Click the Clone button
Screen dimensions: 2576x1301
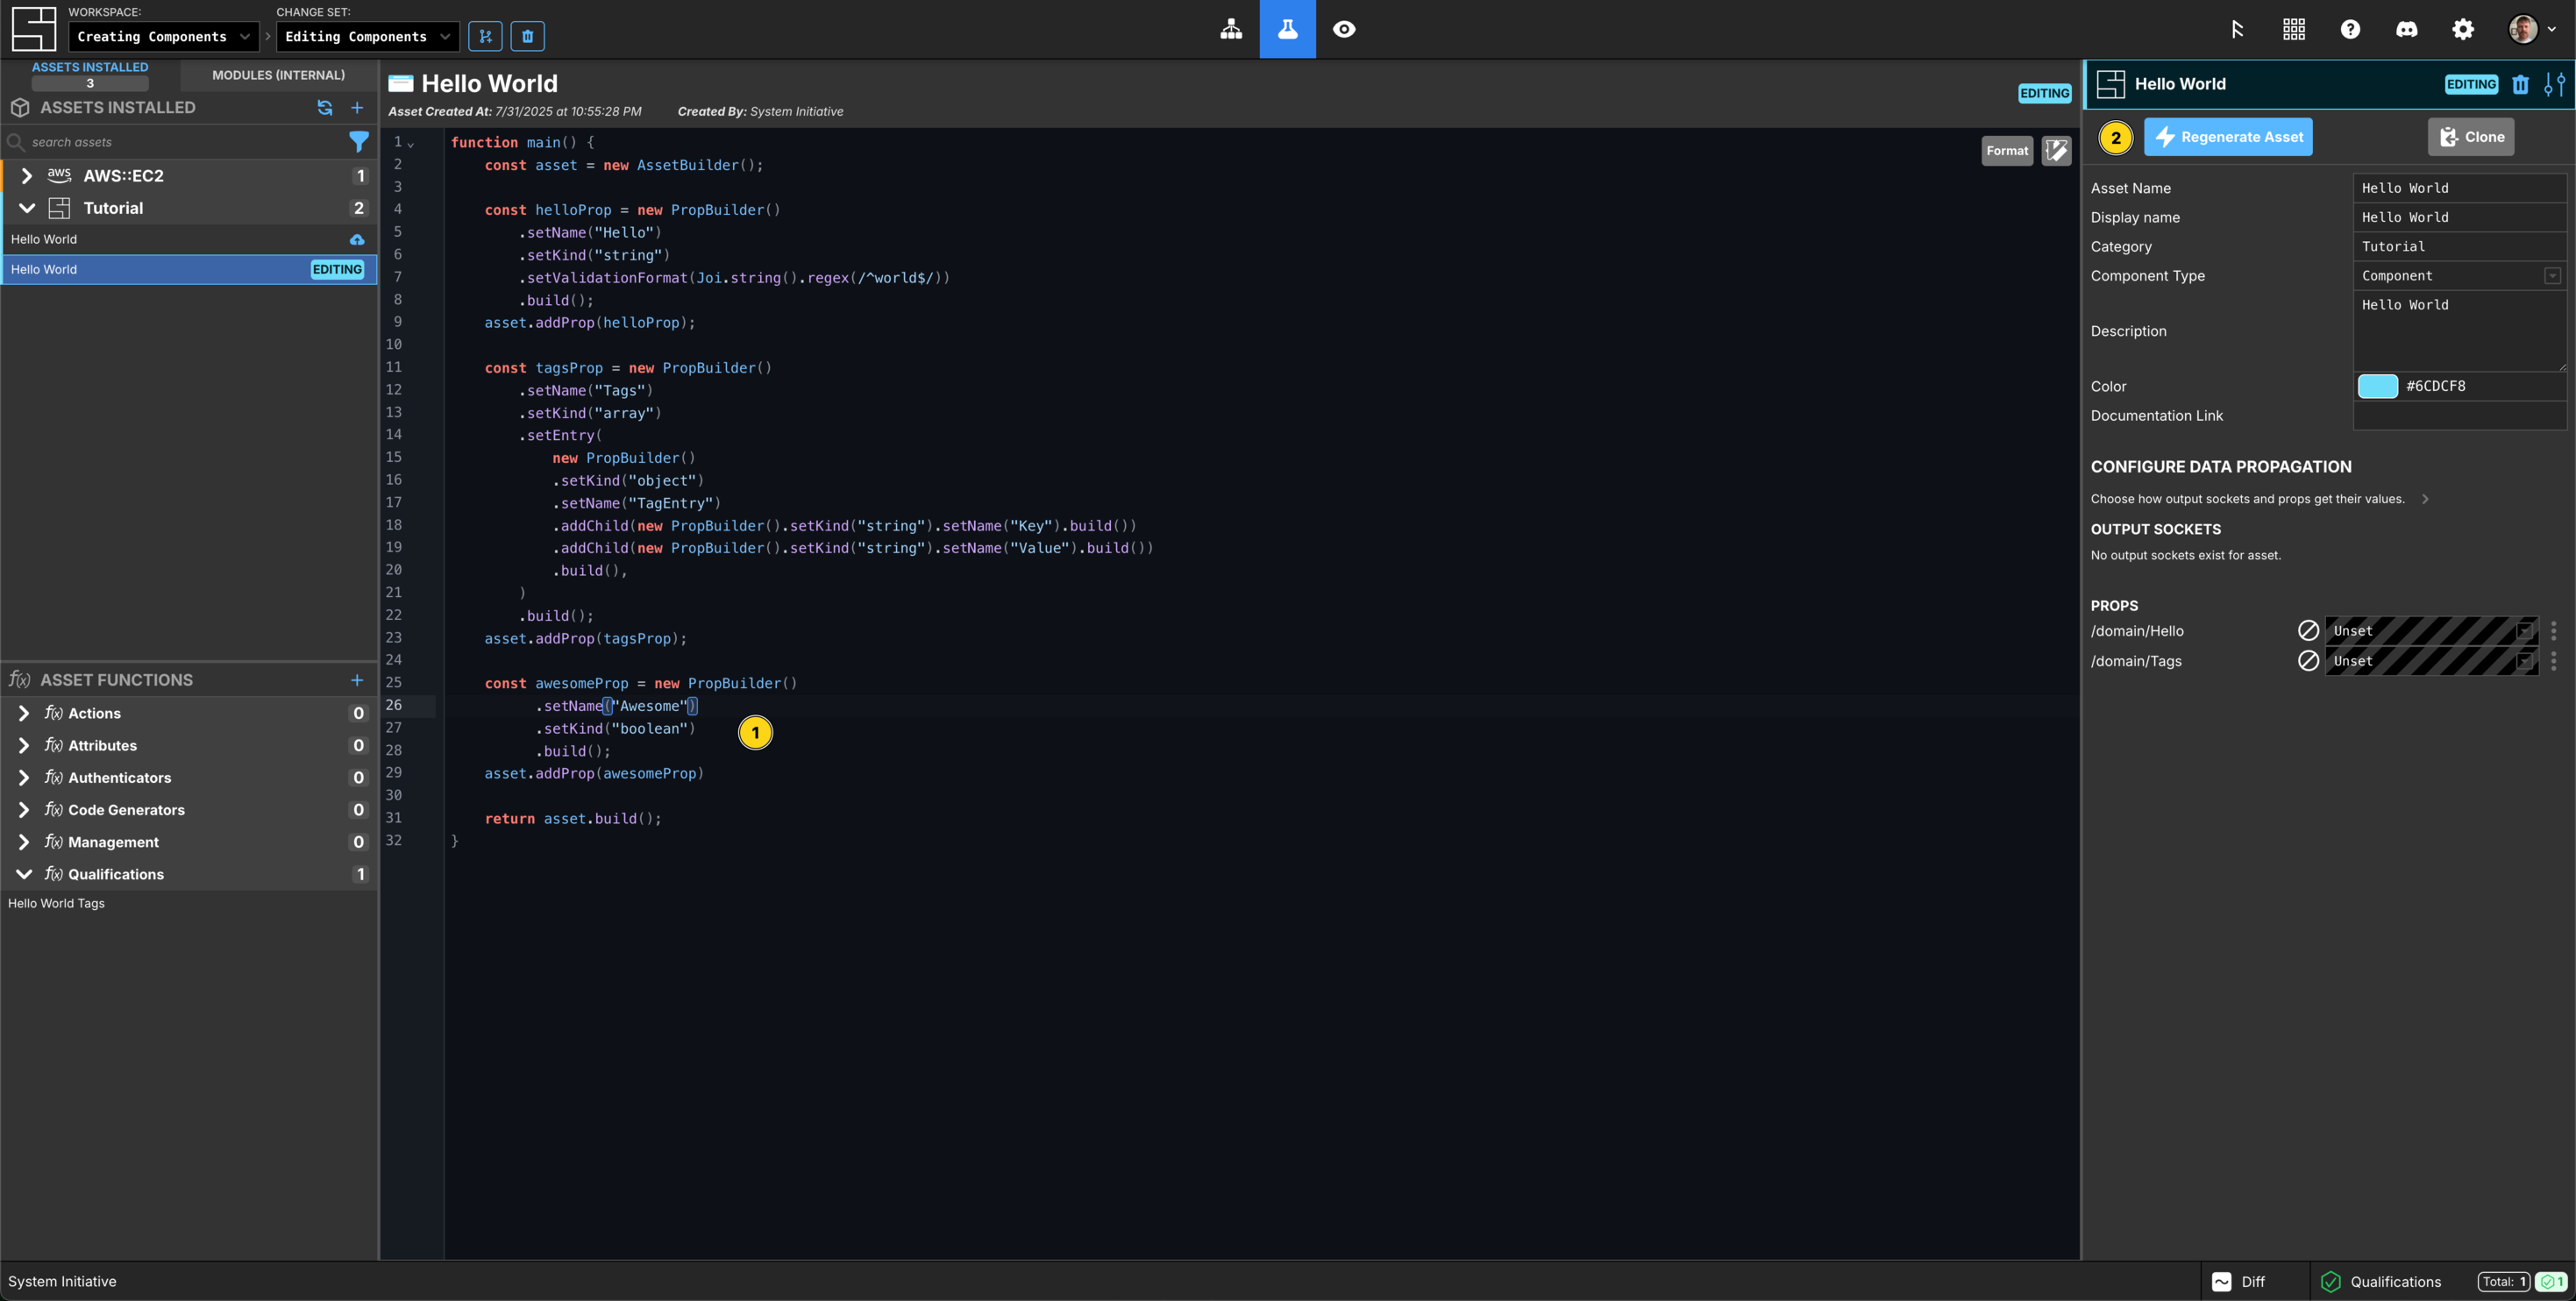[x=2471, y=137]
